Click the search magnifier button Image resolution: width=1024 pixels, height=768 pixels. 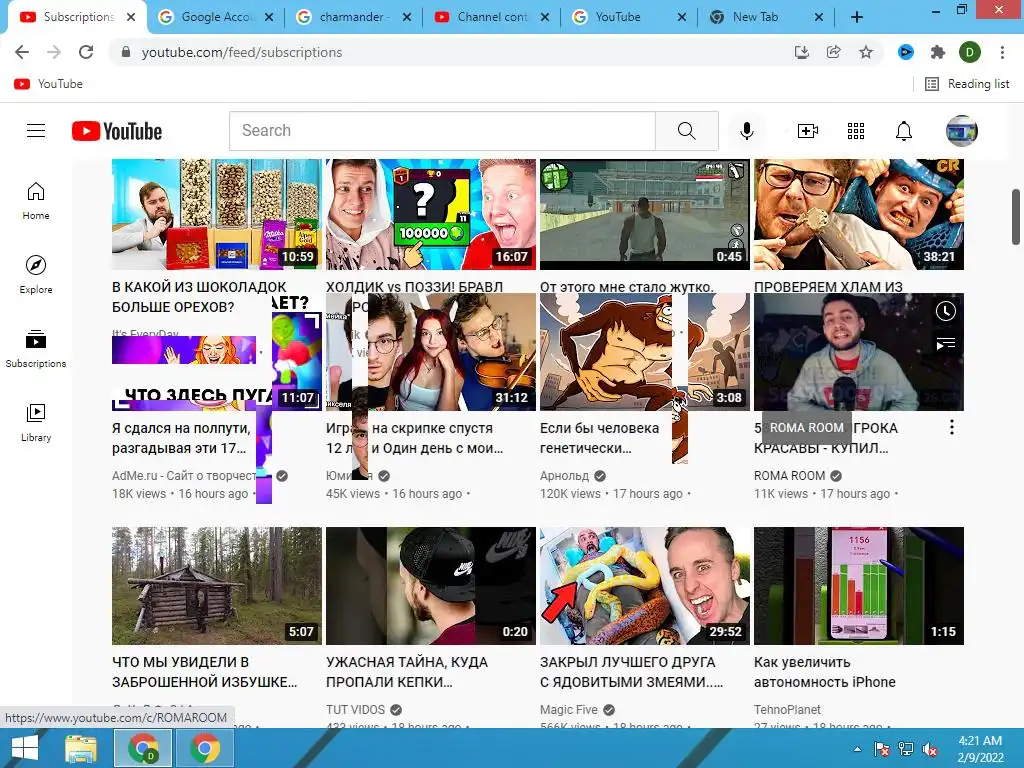686,131
